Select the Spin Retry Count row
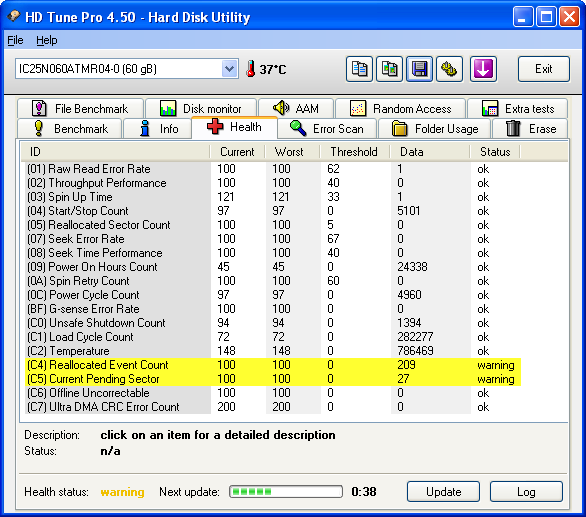The width and height of the screenshot is (586, 517). point(273,281)
